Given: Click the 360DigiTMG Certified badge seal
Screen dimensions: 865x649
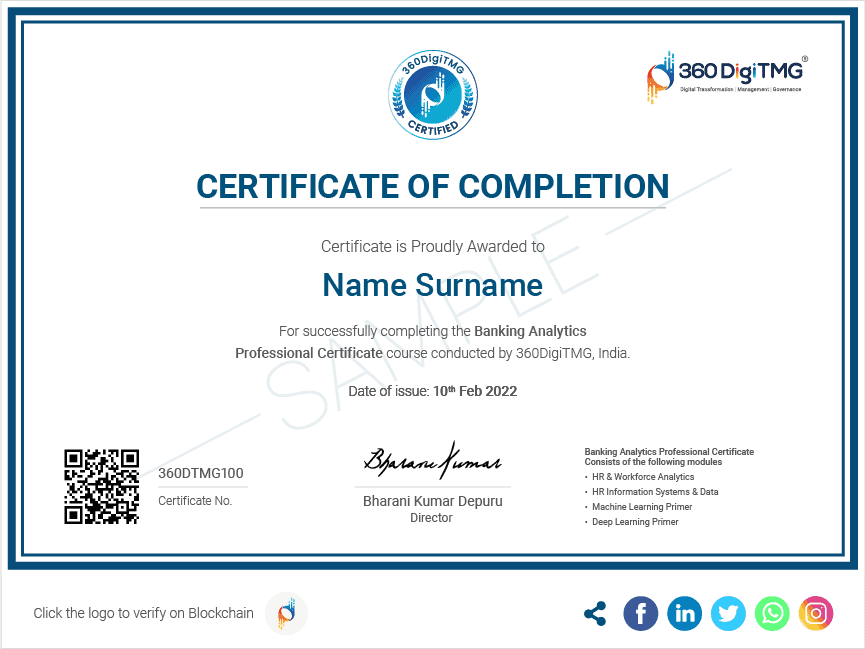Looking at the screenshot, I should point(432,94).
